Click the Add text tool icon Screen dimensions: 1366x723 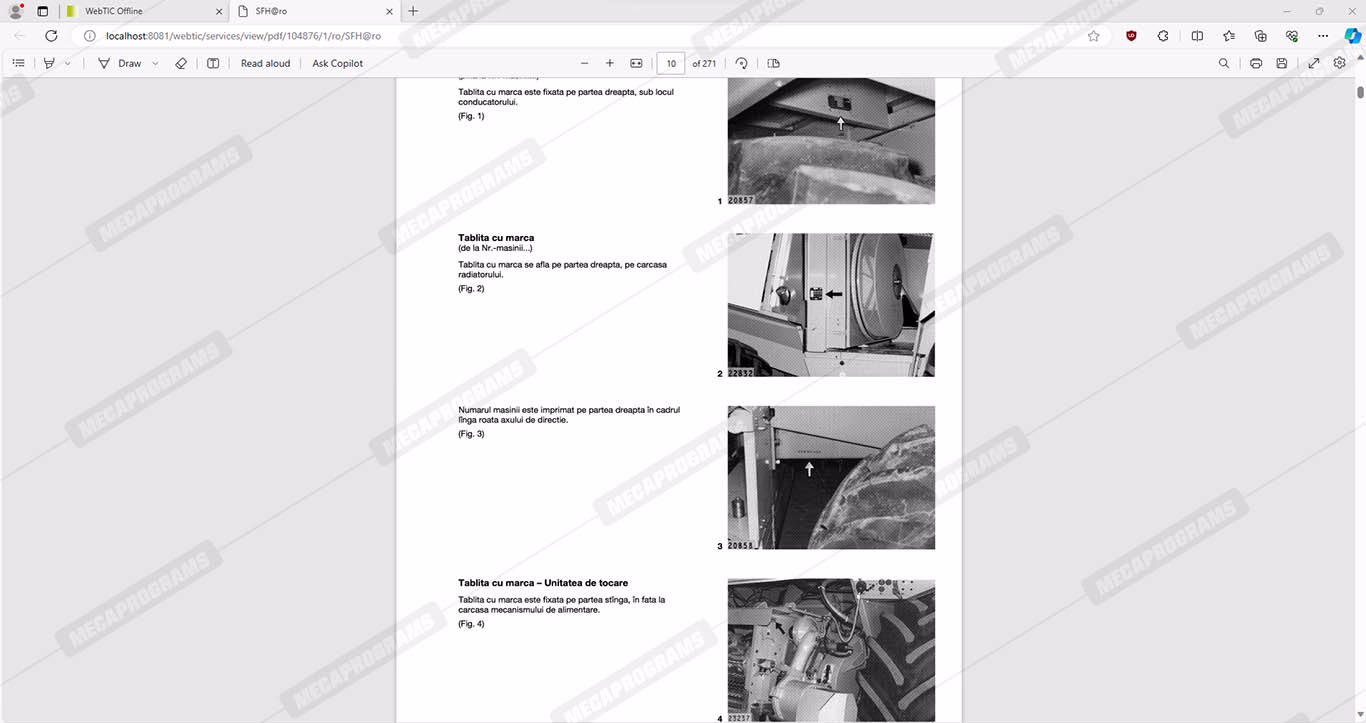pyautogui.click(x=213, y=63)
